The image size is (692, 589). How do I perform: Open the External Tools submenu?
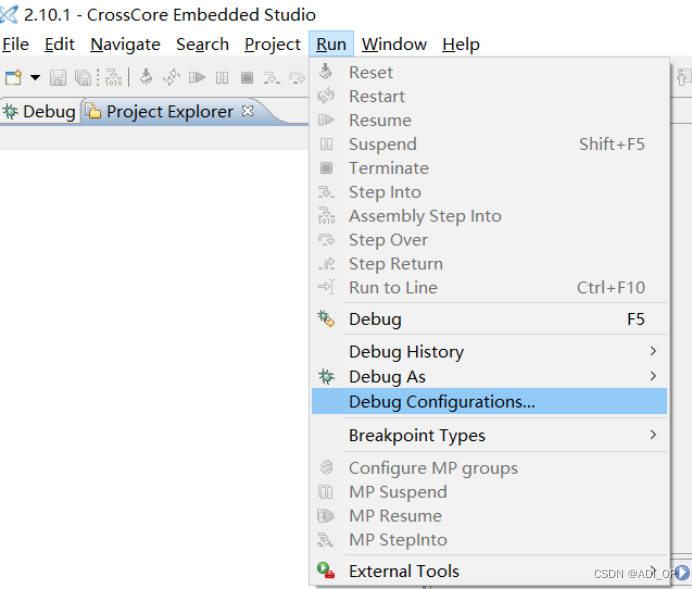click(x=489, y=571)
